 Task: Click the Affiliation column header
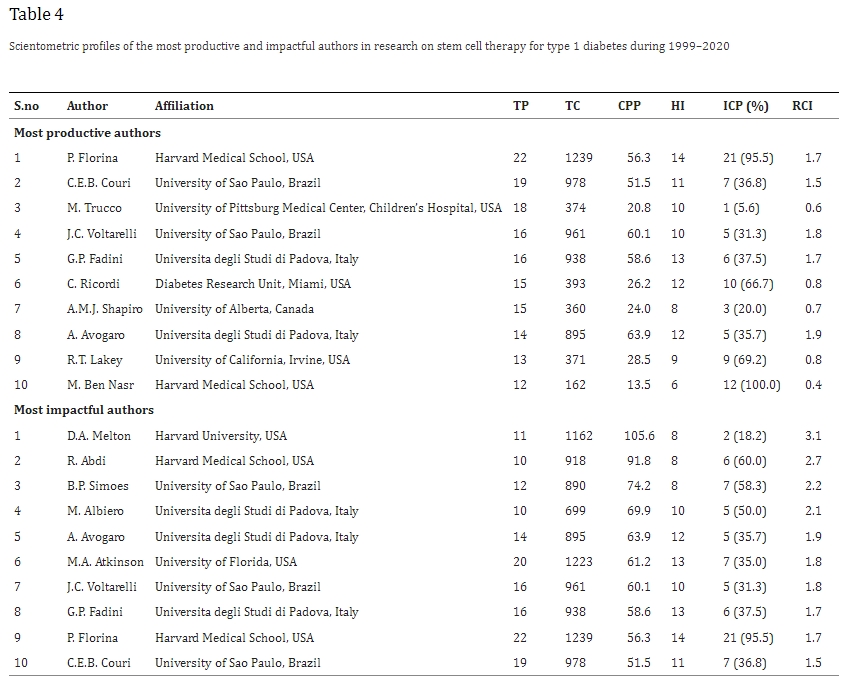[184, 106]
